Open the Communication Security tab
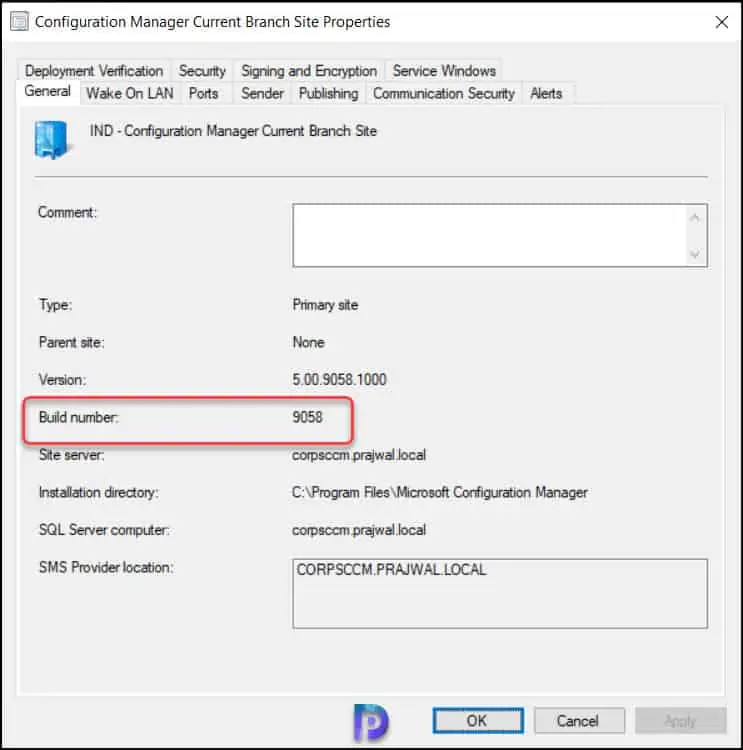This screenshot has height=750, width=743. click(444, 93)
